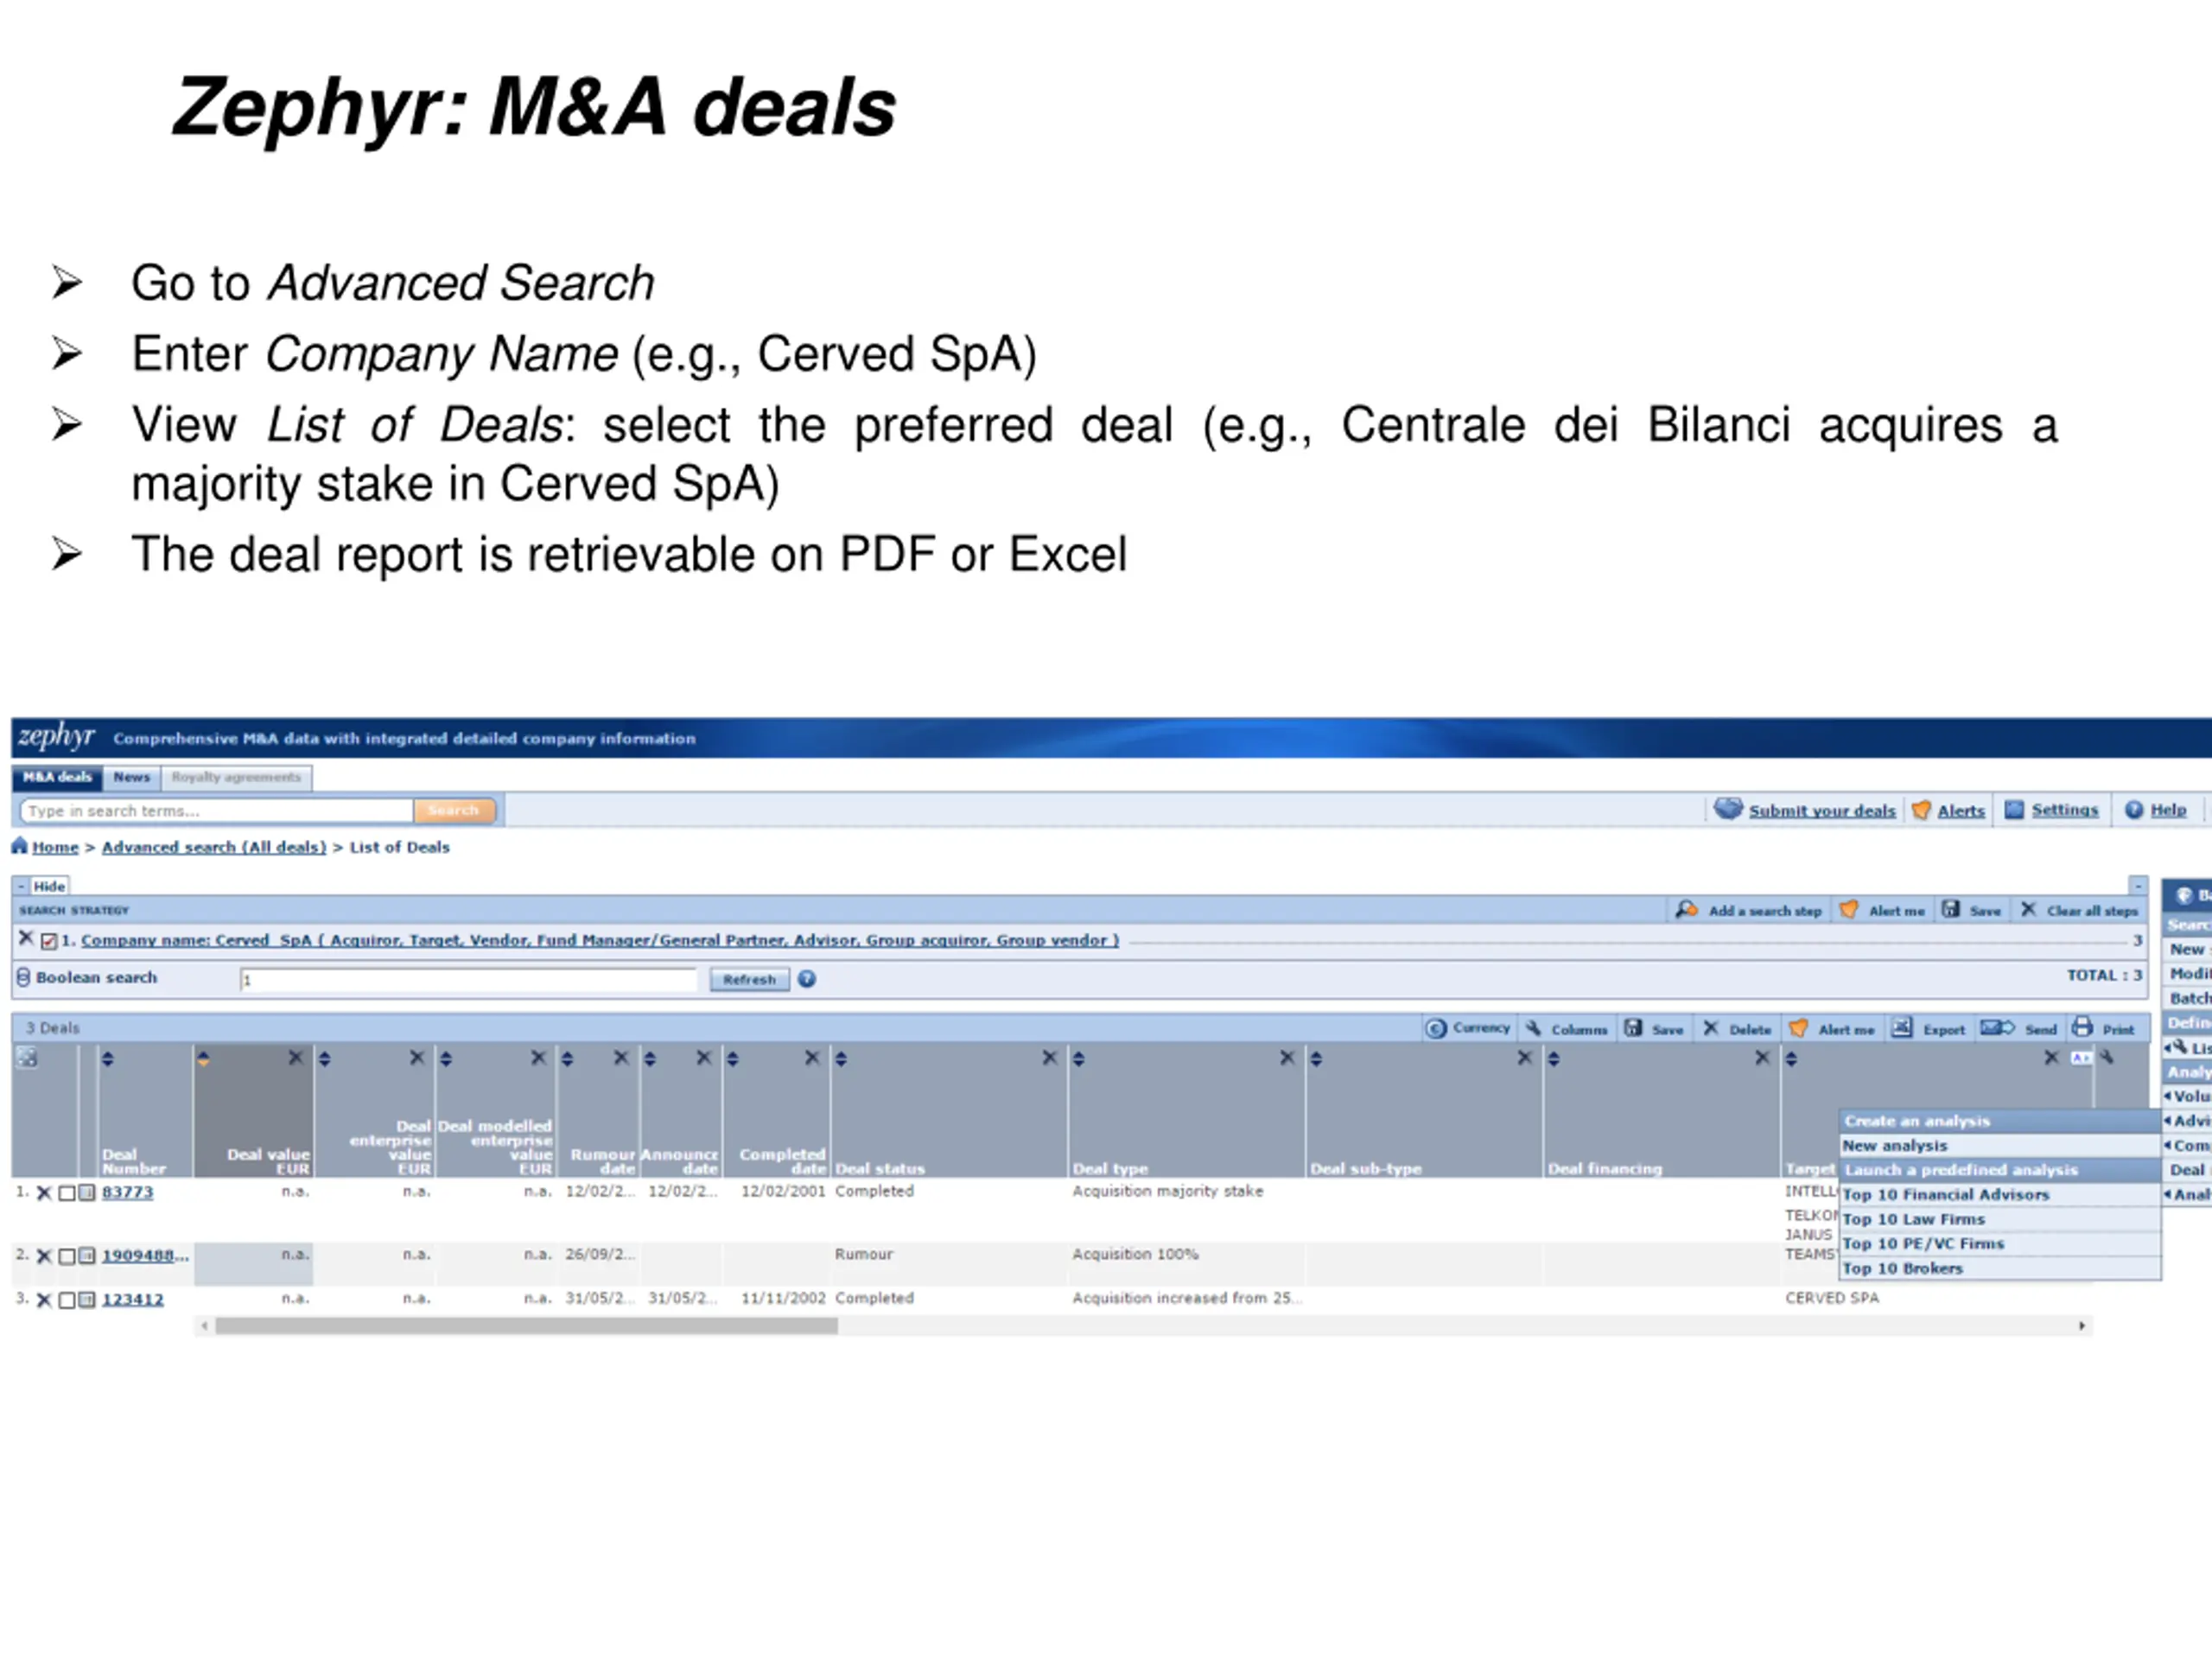Open report icon for deal 123412
2212x1659 pixels.
click(87, 1300)
